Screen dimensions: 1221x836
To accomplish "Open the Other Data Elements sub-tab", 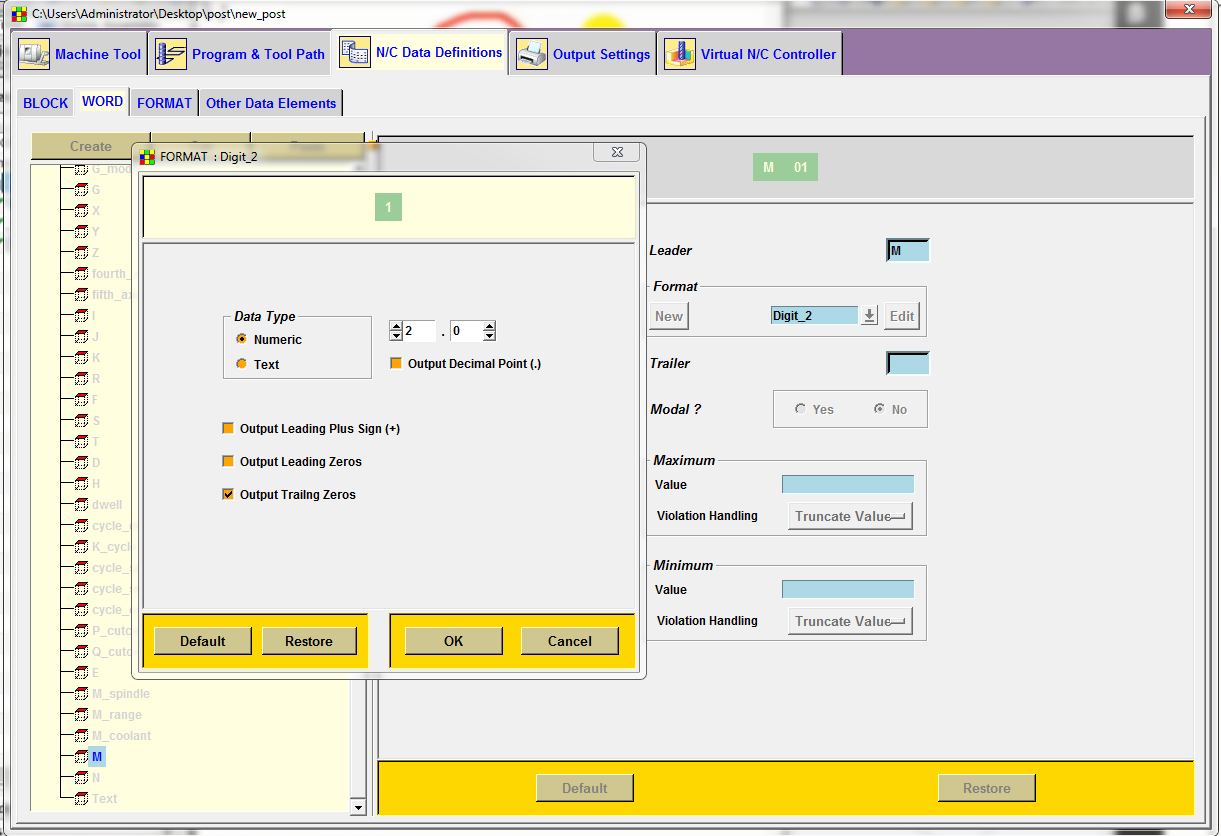I will point(271,103).
